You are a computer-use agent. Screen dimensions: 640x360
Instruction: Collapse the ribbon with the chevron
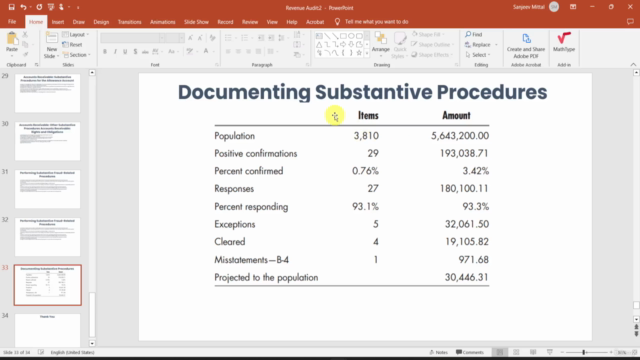click(633, 64)
